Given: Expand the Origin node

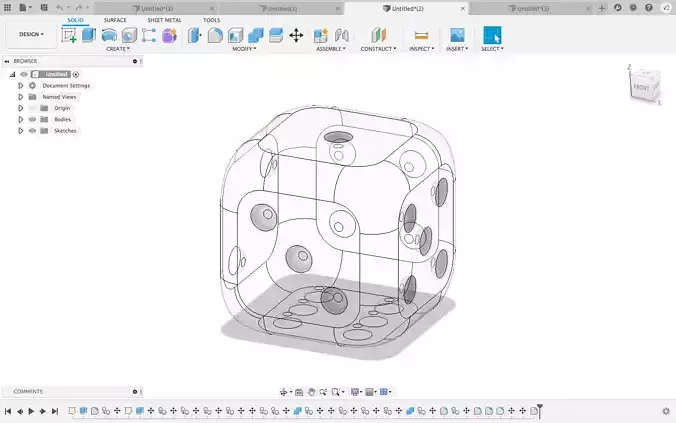Looking at the screenshot, I should tap(20, 108).
